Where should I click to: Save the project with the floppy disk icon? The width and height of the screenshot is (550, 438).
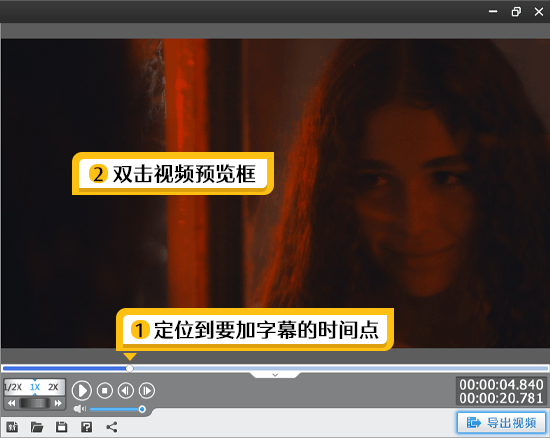(x=62, y=427)
